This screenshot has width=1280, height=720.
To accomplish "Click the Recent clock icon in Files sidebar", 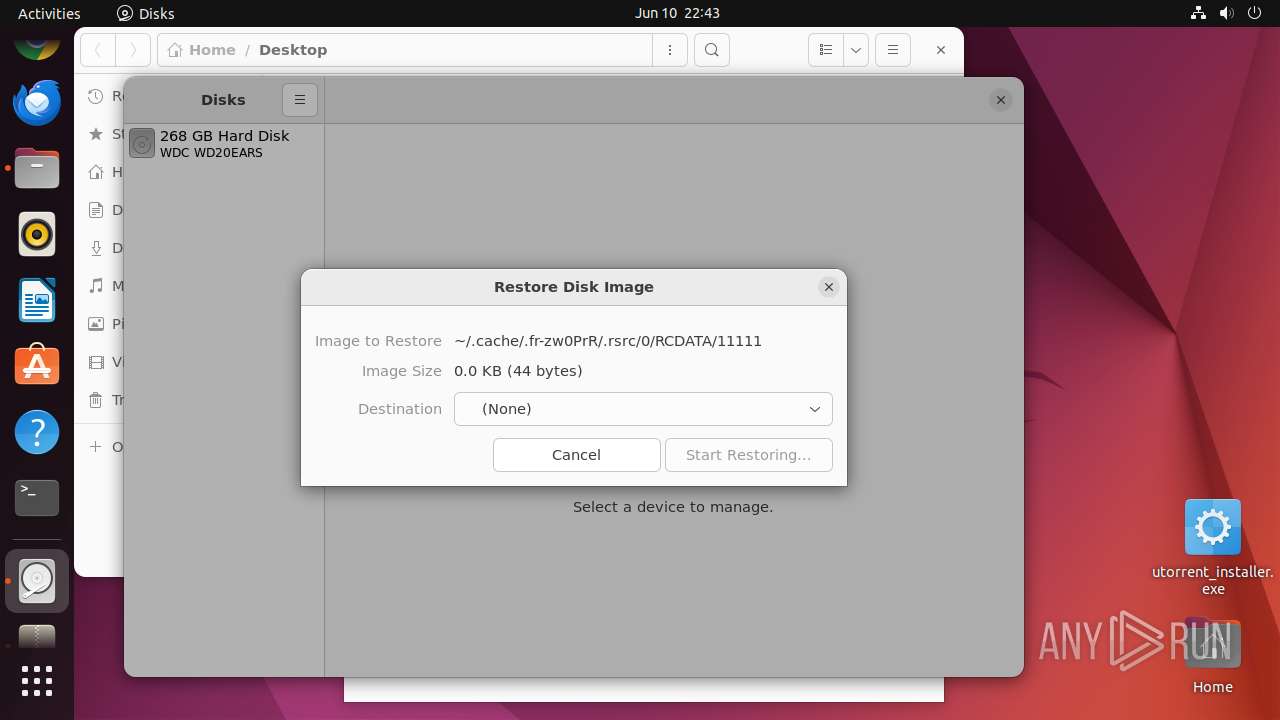I will [x=96, y=96].
